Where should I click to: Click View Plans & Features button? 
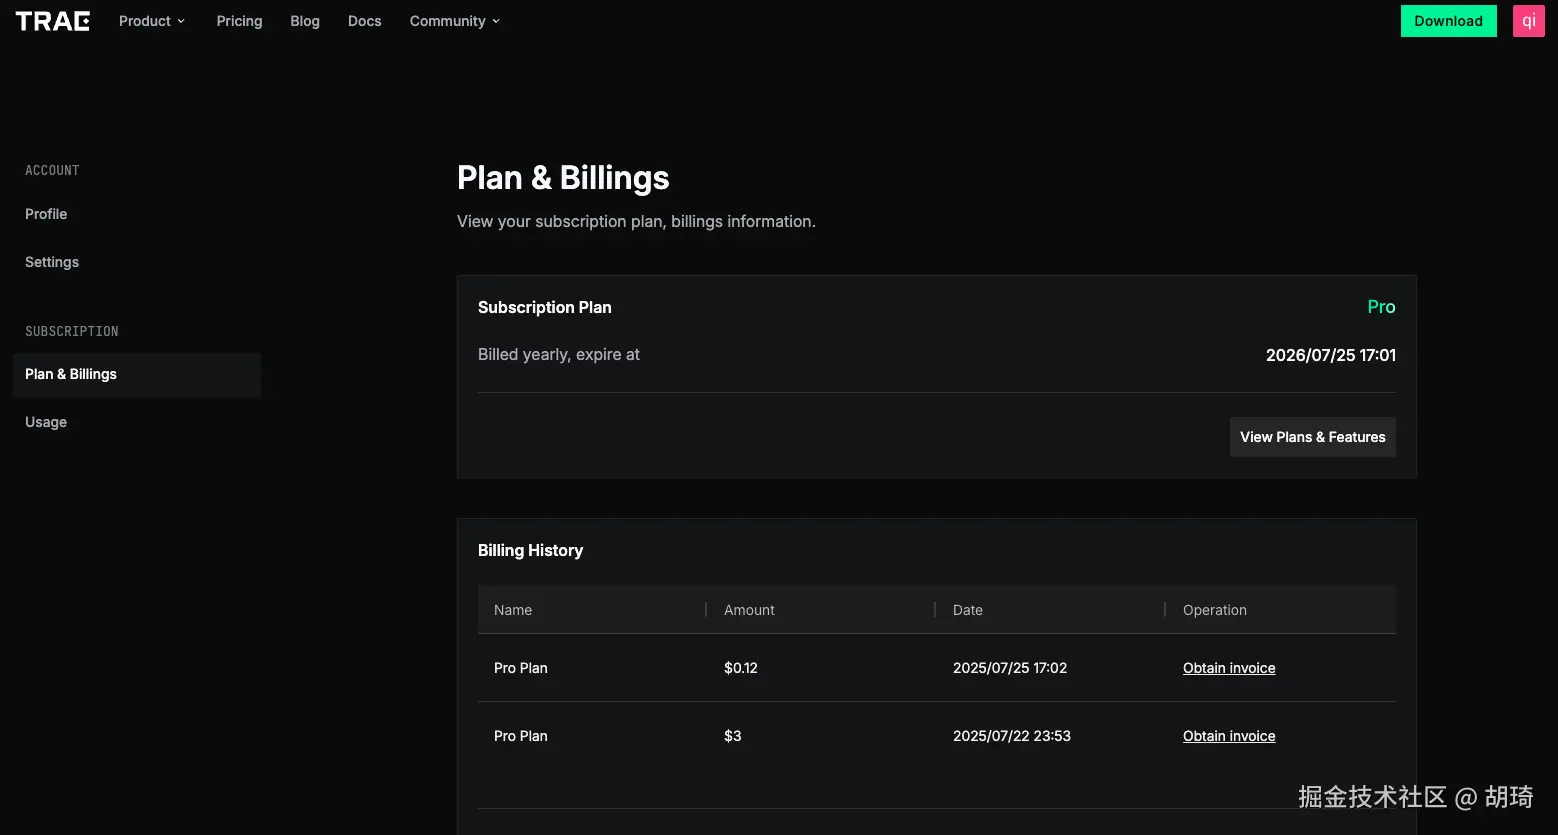click(1312, 437)
